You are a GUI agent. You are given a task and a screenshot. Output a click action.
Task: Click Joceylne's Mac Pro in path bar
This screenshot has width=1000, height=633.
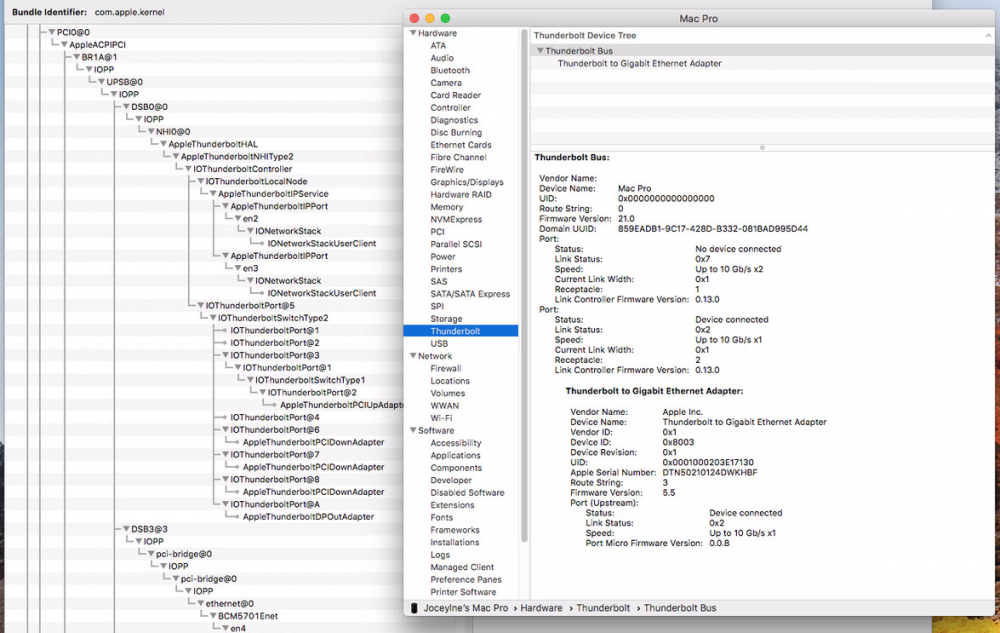[466, 608]
